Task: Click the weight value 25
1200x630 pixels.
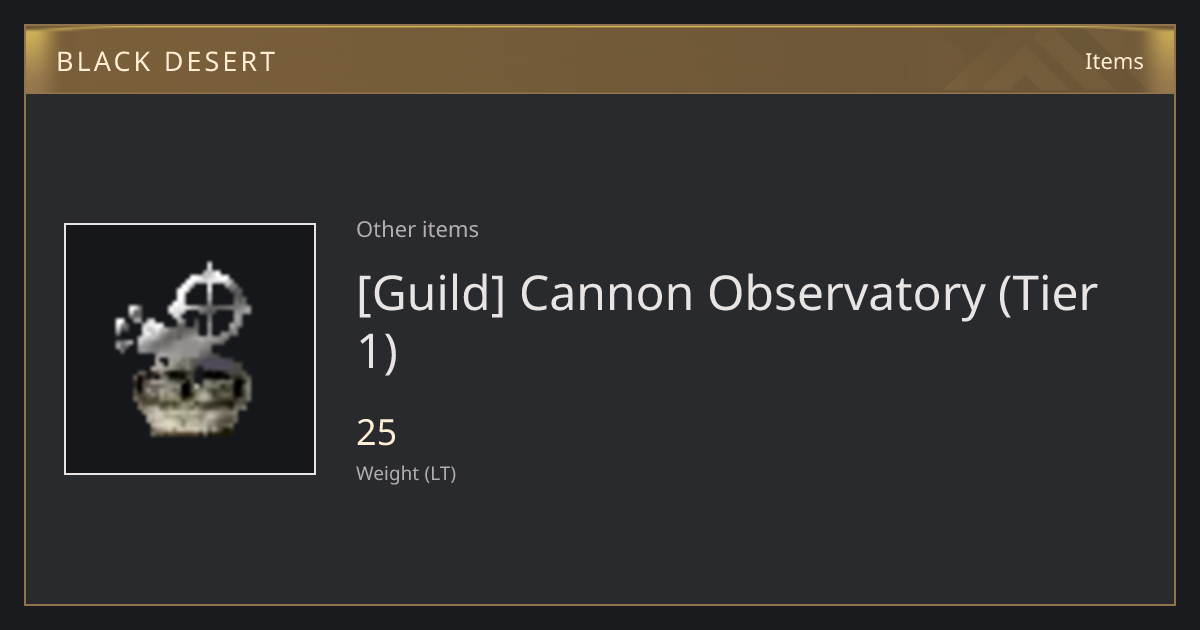Action: click(x=377, y=433)
